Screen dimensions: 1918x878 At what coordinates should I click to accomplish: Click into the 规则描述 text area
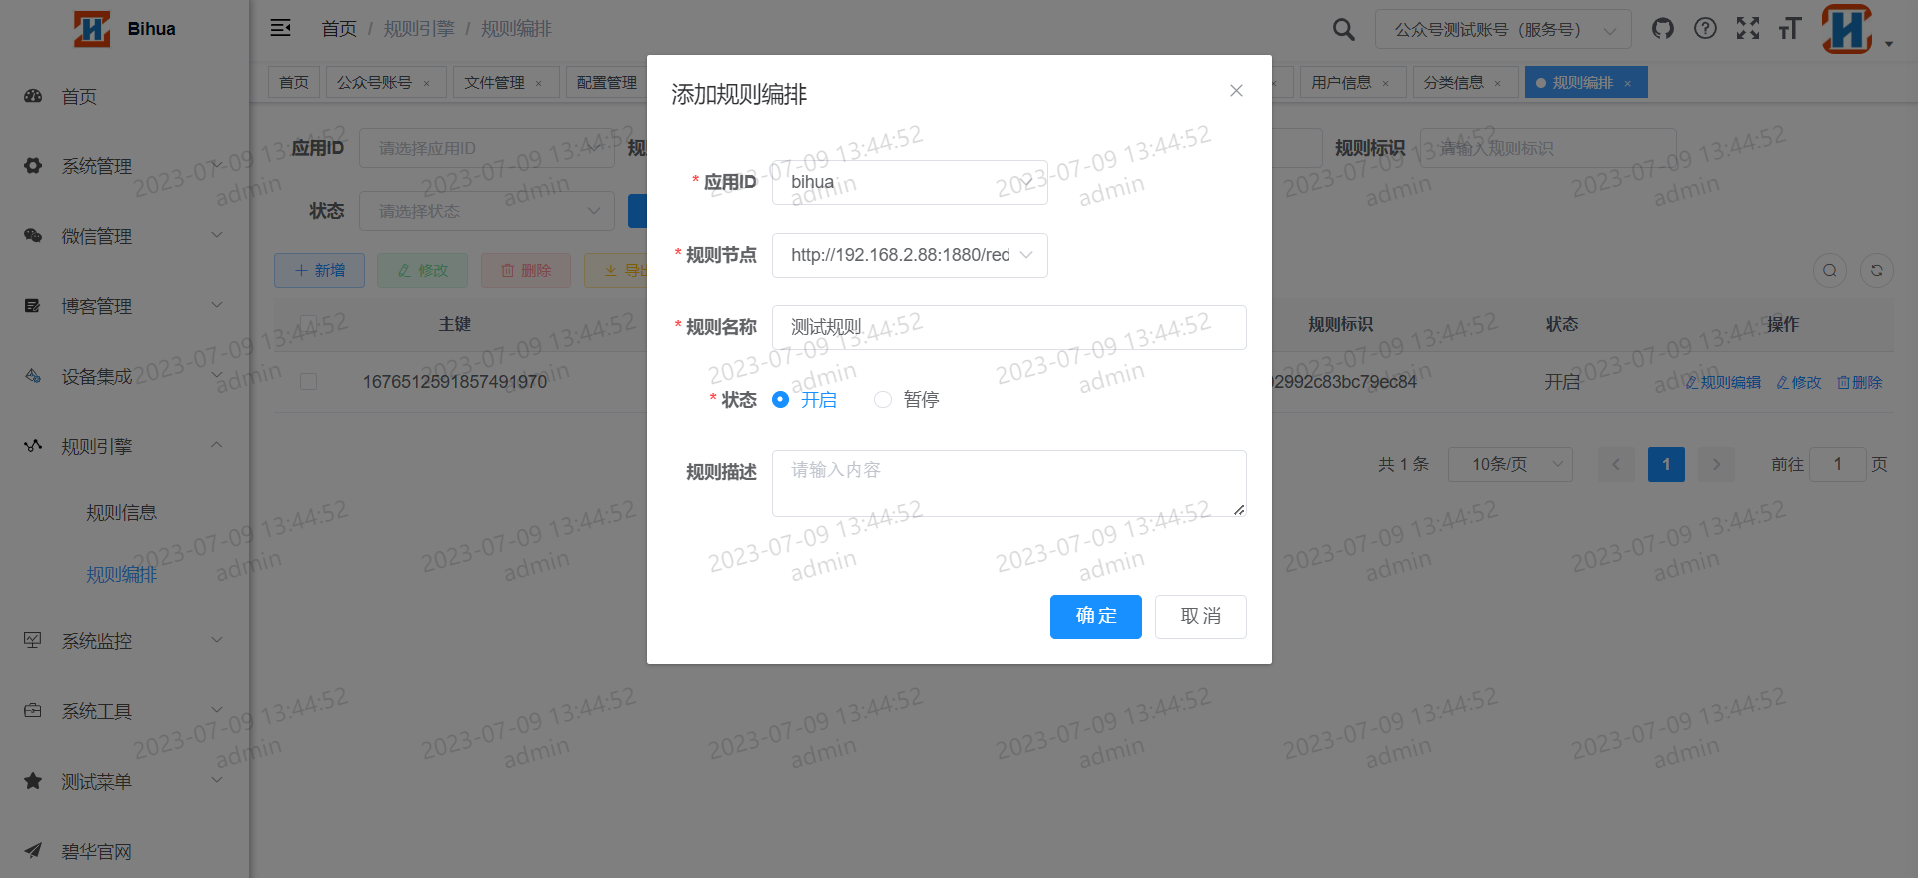pos(1008,483)
